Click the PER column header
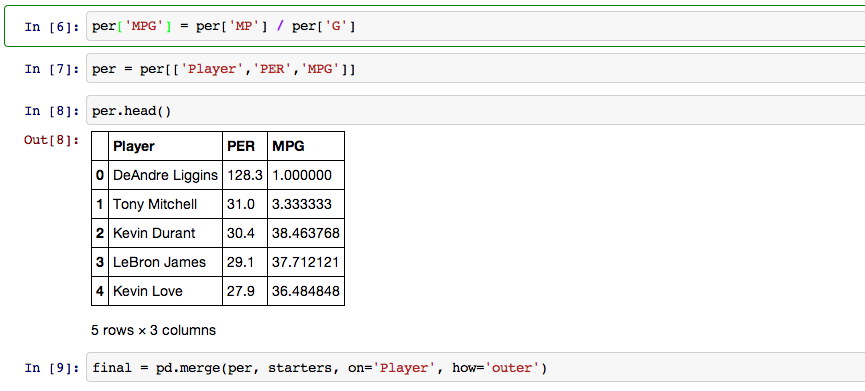 click(245, 146)
